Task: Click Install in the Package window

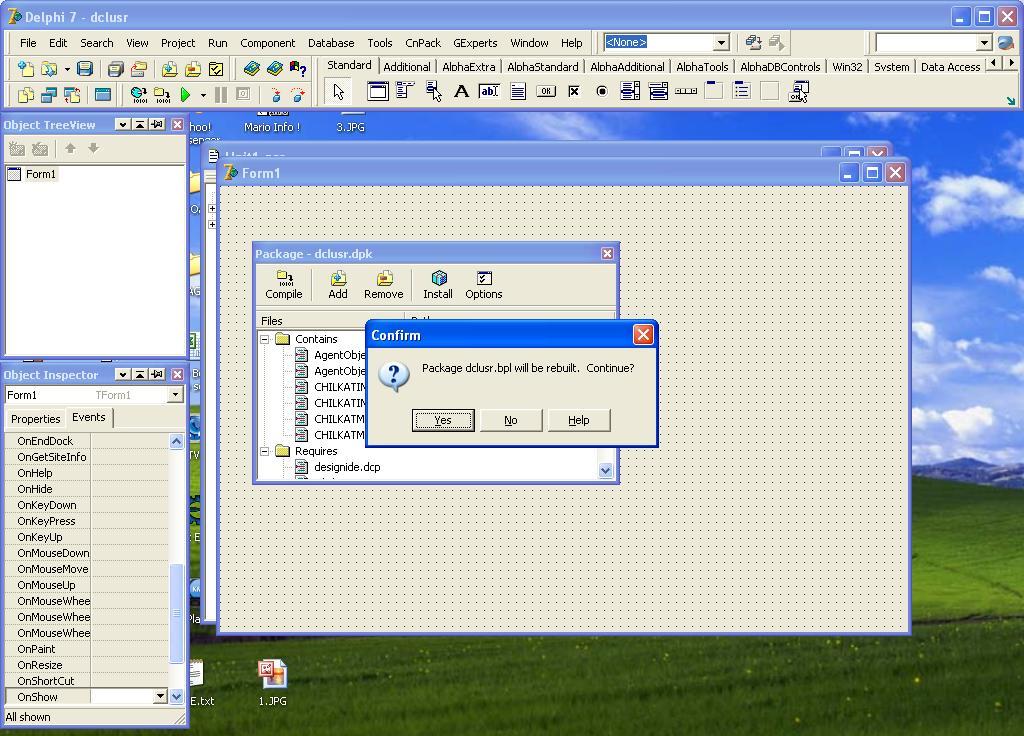Action: coord(438,285)
